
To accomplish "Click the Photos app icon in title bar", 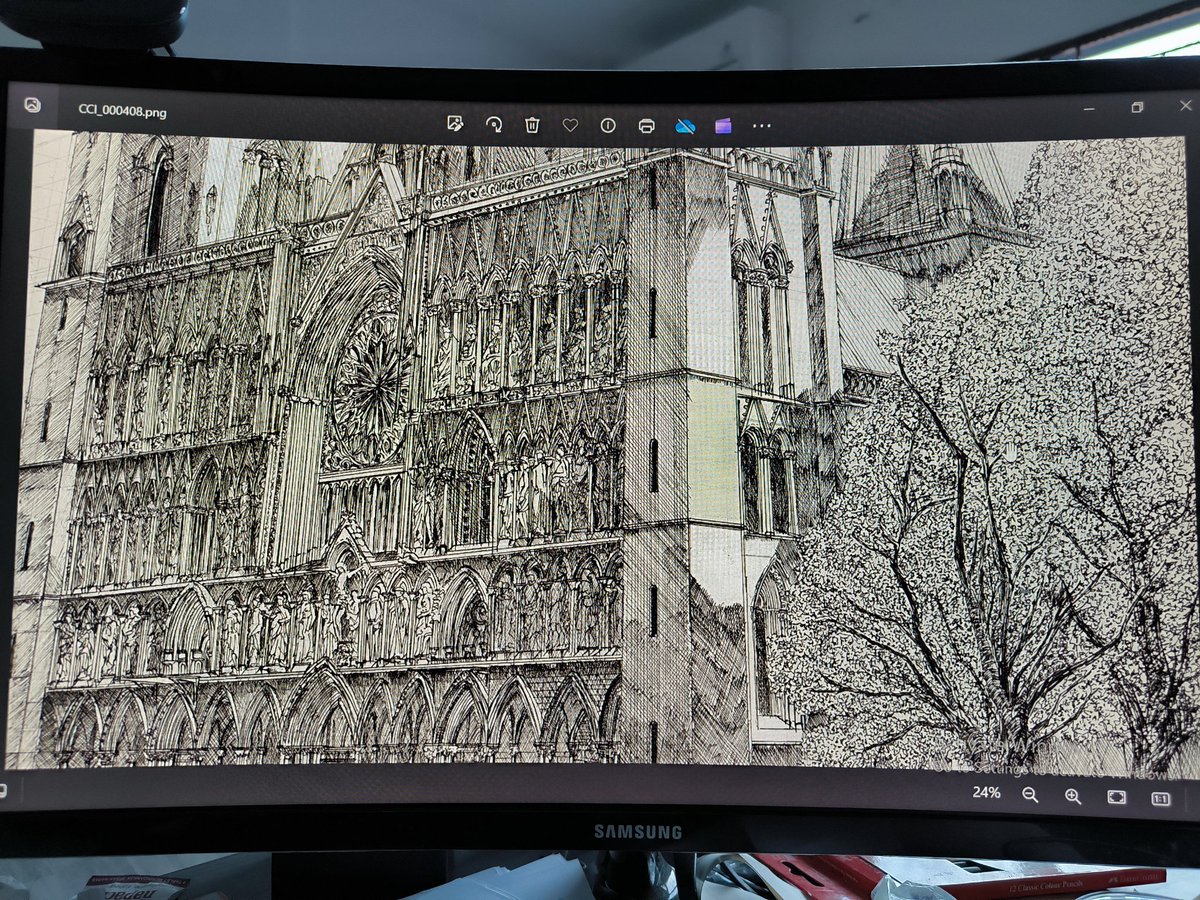I will tap(32, 104).
